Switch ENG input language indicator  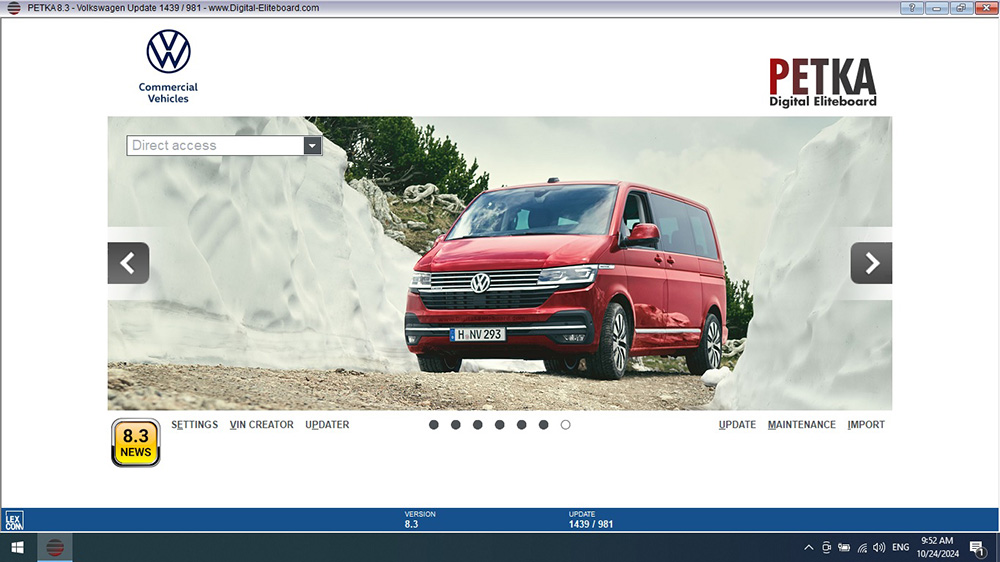click(901, 547)
